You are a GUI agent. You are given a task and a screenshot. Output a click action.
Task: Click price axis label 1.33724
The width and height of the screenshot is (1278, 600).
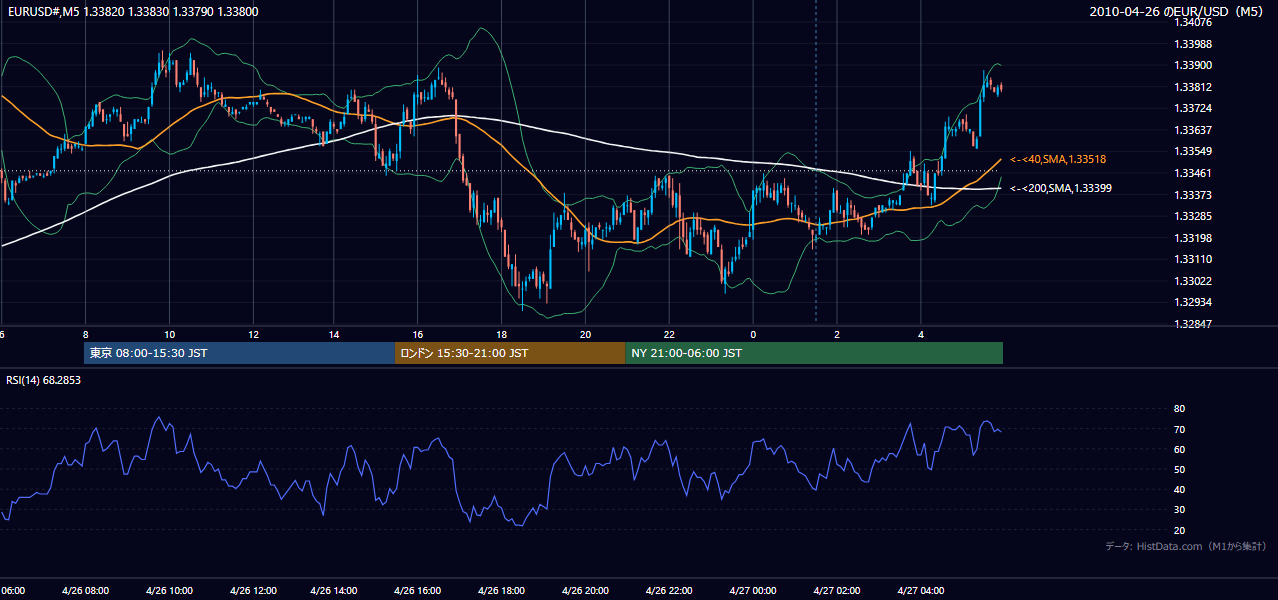click(1194, 108)
